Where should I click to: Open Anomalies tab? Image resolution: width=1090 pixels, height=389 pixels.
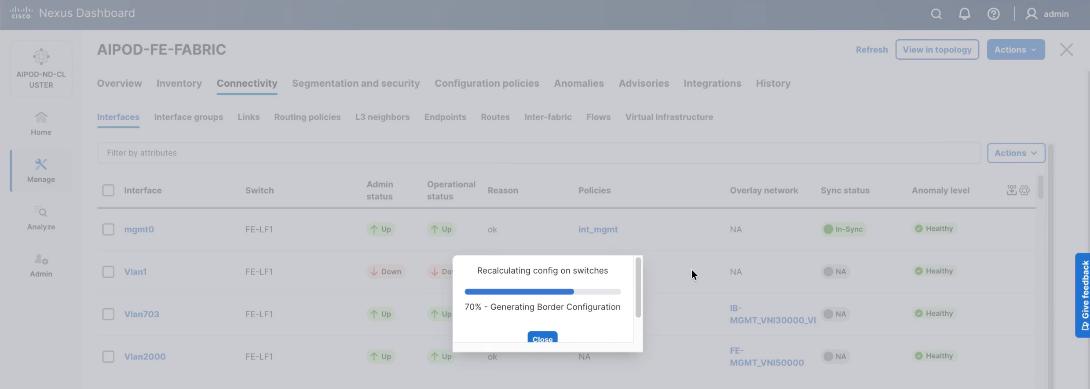pos(579,83)
